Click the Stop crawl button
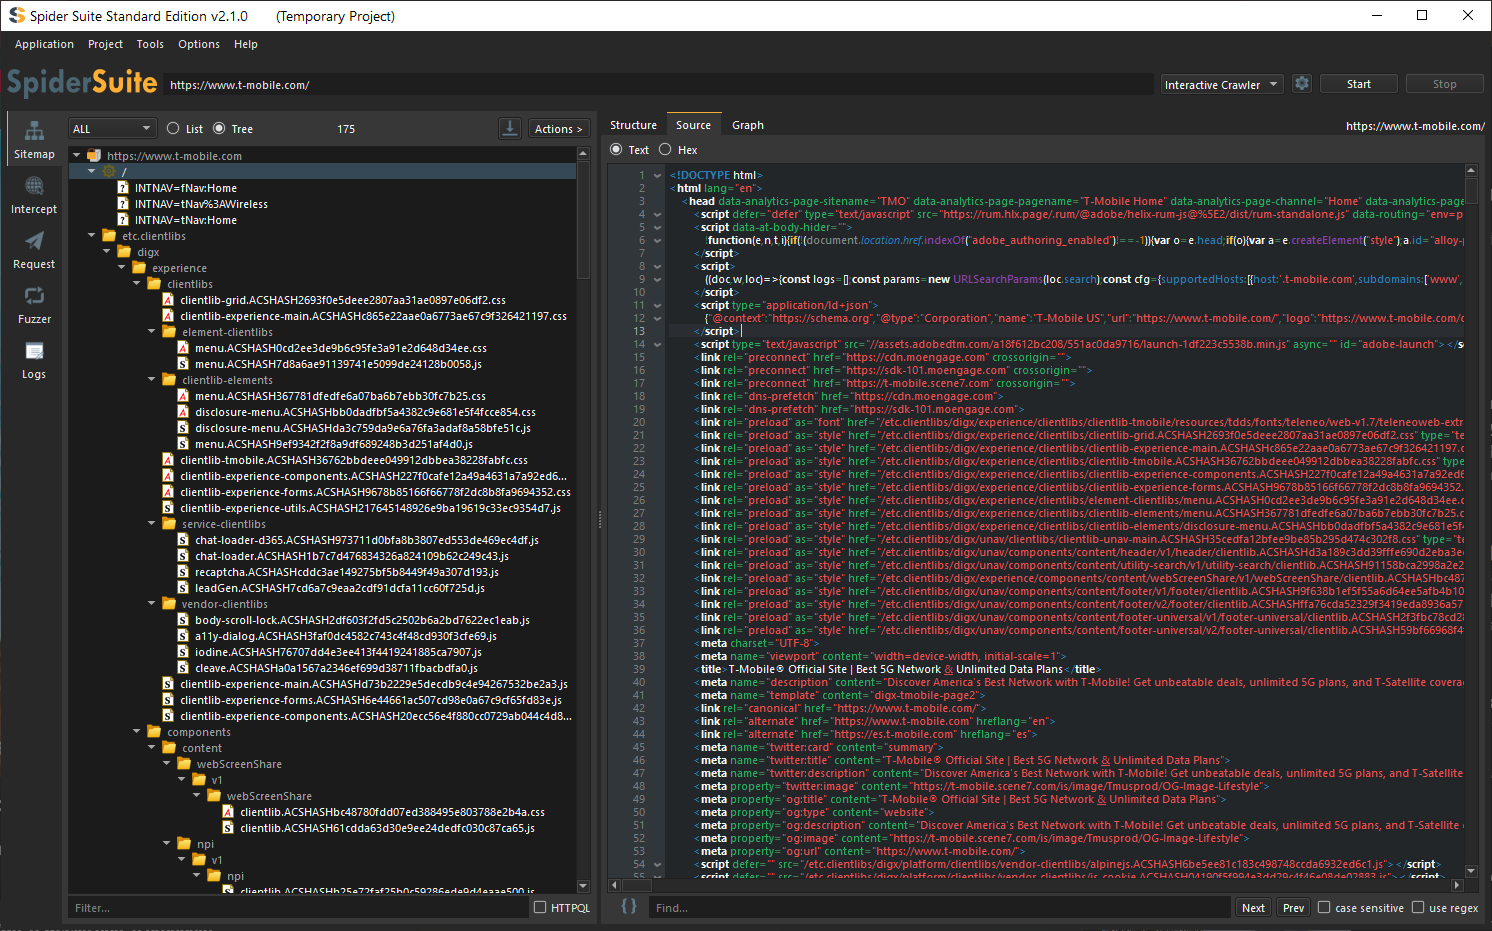 [1445, 84]
